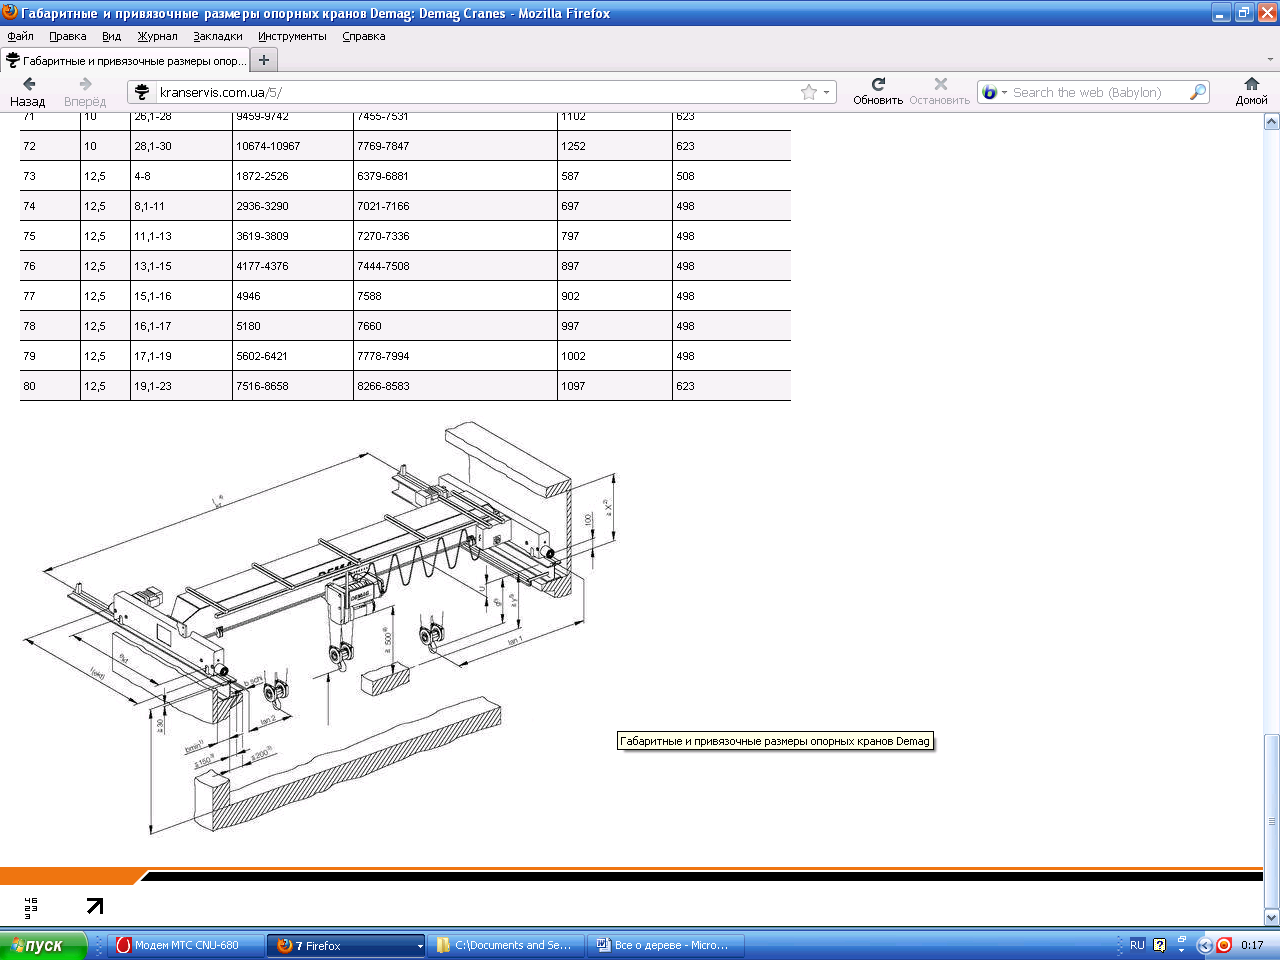Open the list-all-tabs dropdown arrow
Image resolution: width=1280 pixels, height=960 pixels.
tap(1271, 59)
